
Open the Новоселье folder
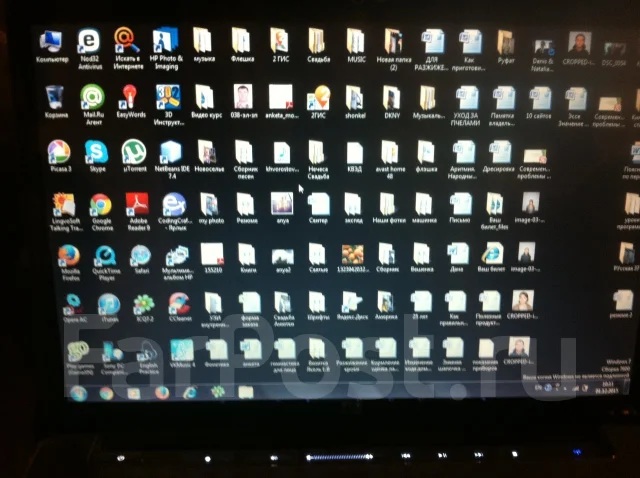click(209, 156)
